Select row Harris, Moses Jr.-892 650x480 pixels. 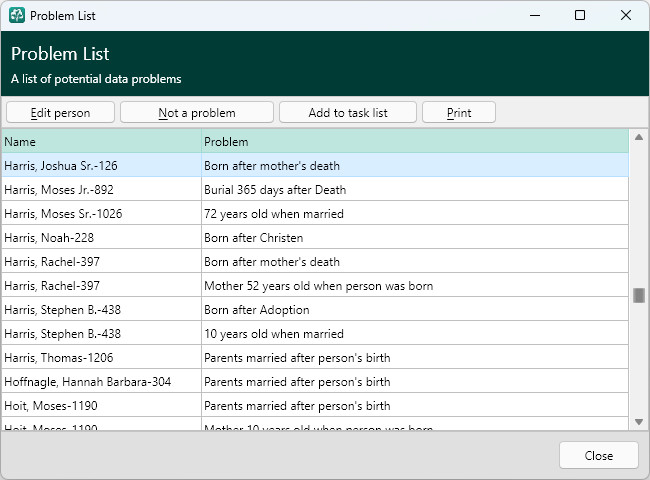point(315,190)
